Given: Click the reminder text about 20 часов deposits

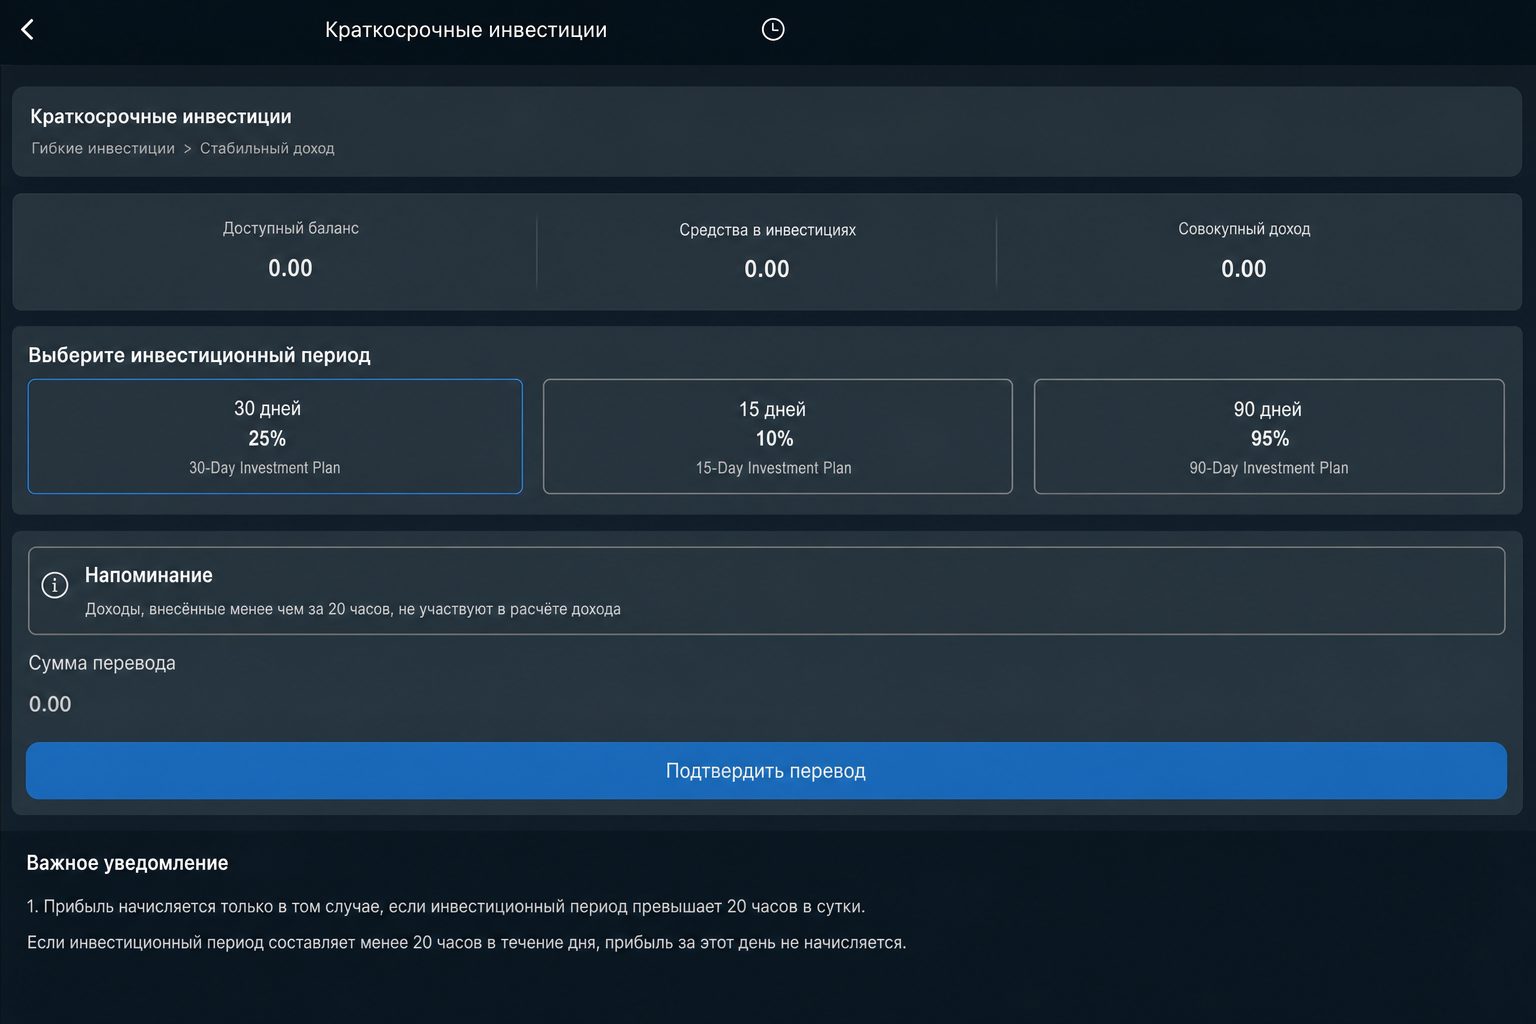Looking at the screenshot, I should [353, 609].
